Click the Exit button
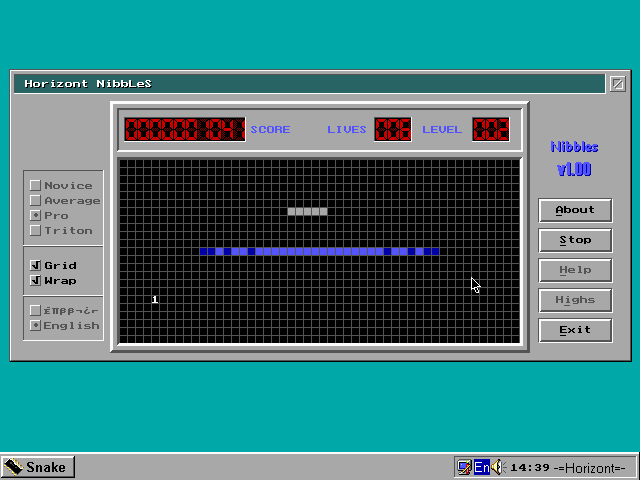The height and width of the screenshot is (480, 640). coord(575,330)
